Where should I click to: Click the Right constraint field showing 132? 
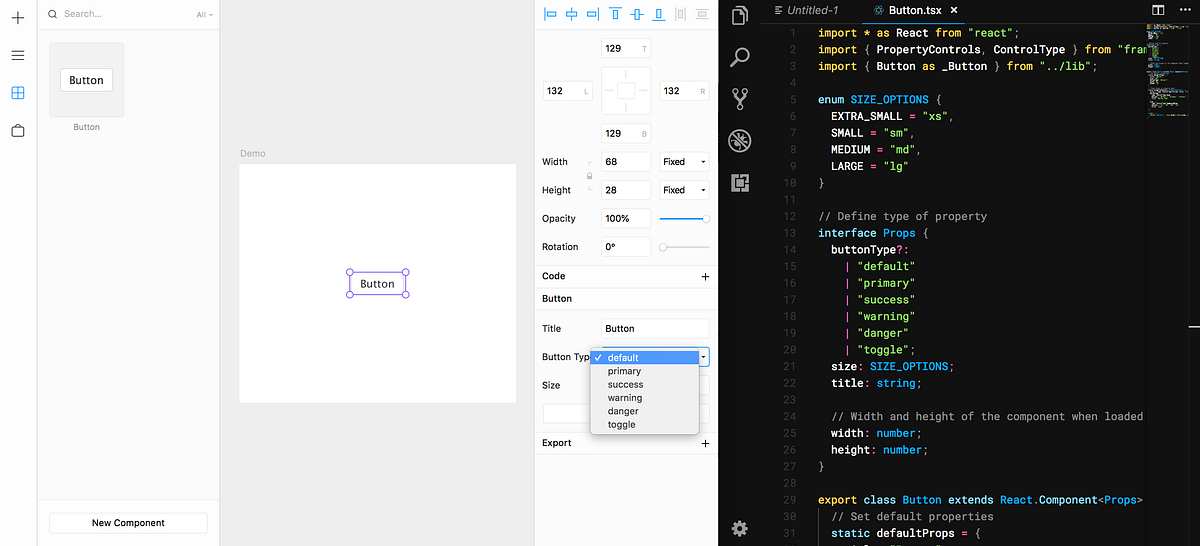point(685,91)
